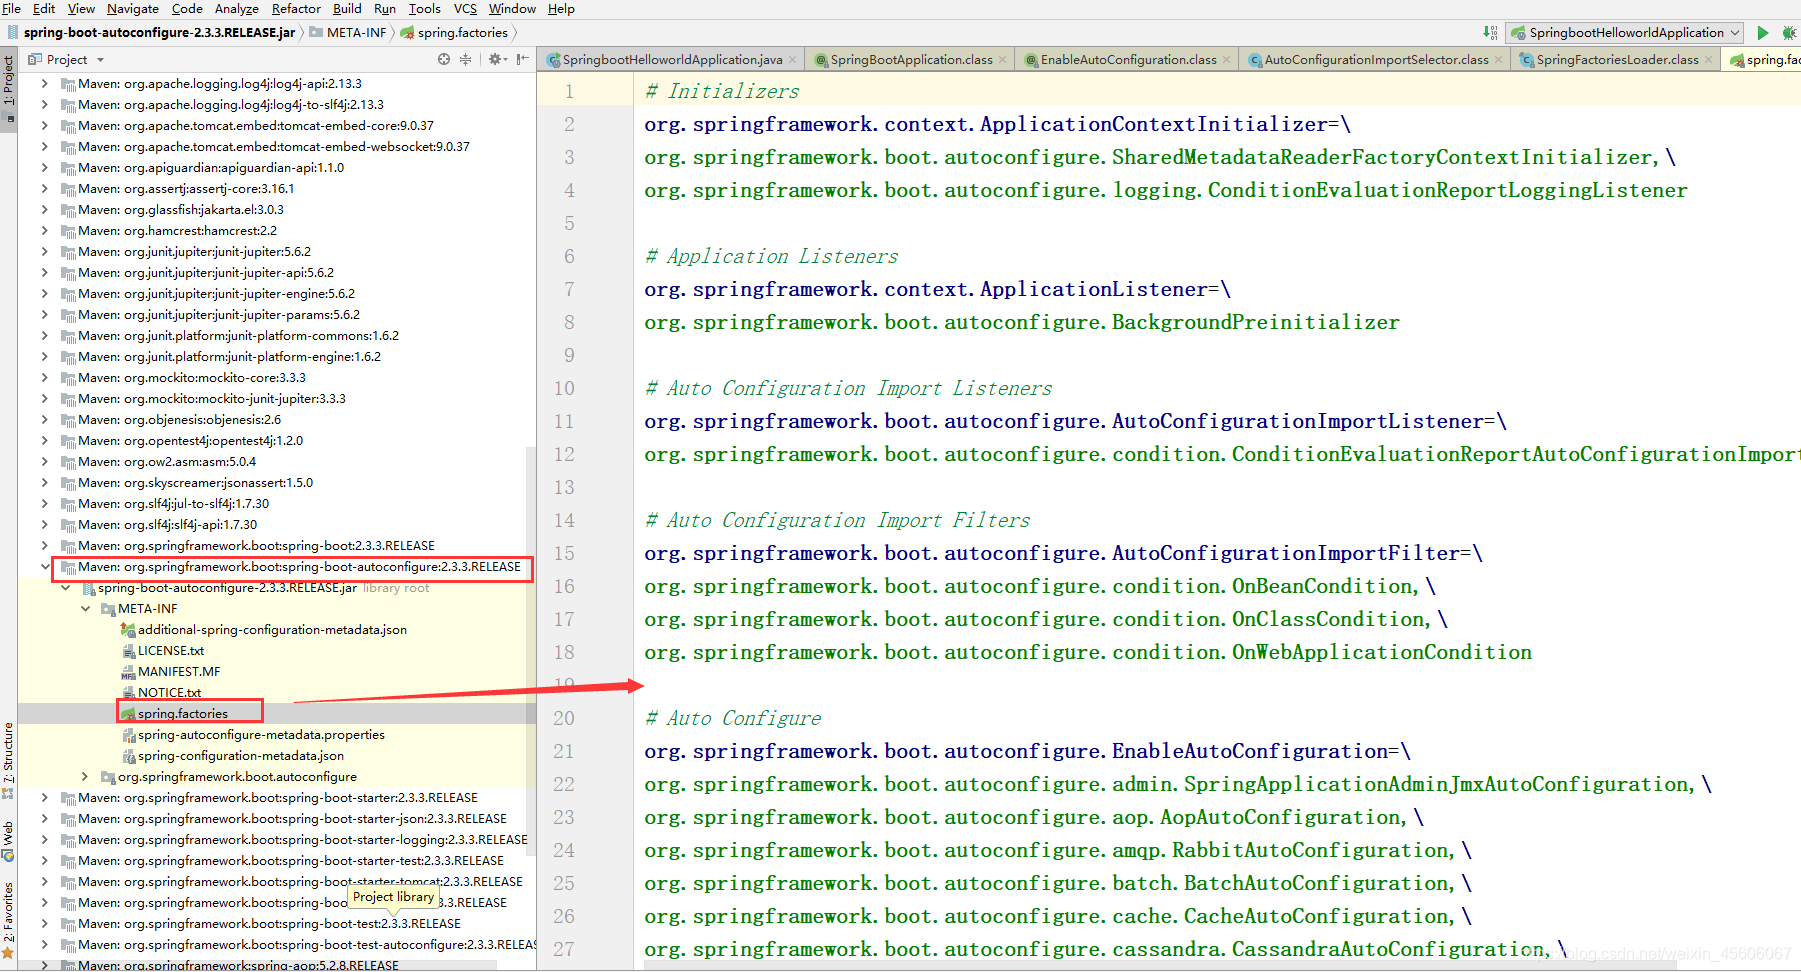Collapse spring-boot-autoconfigure:2.3.3.RELEASE Maven node
Image resolution: width=1801 pixels, height=972 pixels.
click(x=45, y=567)
